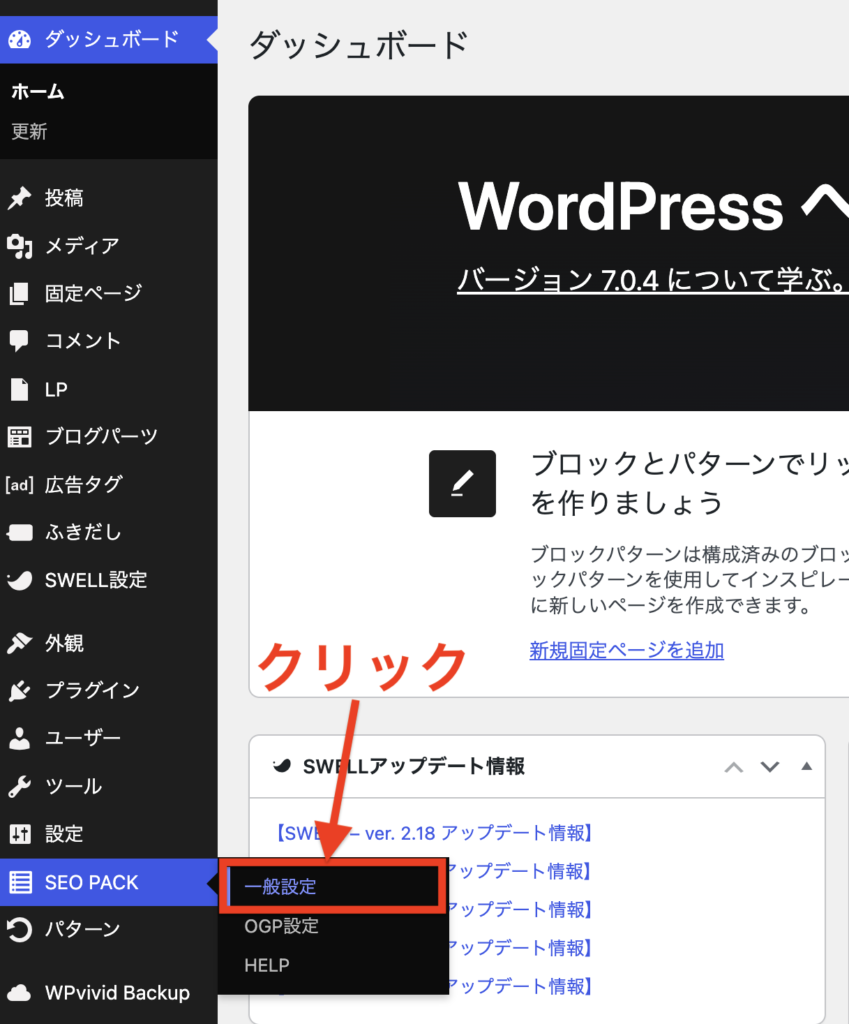
Task: Move SWELLアップデート情報 widget down
Action: (770, 767)
